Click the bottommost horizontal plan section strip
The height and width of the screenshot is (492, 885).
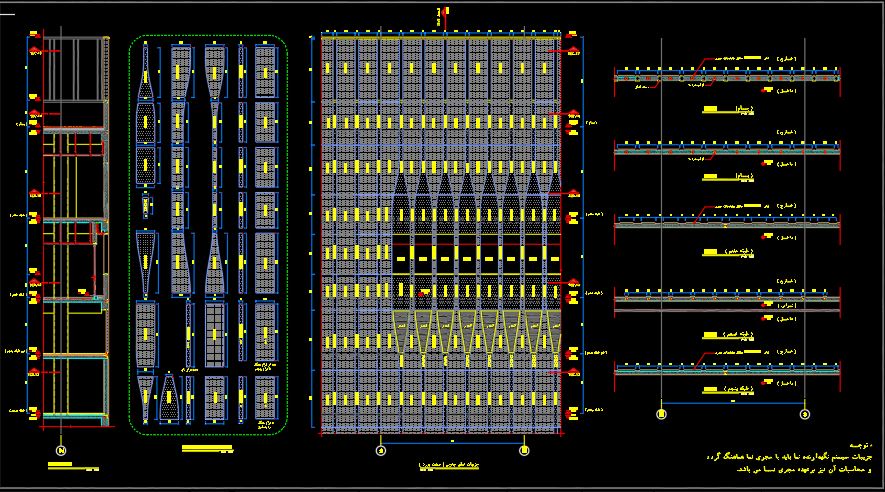click(x=727, y=368)
